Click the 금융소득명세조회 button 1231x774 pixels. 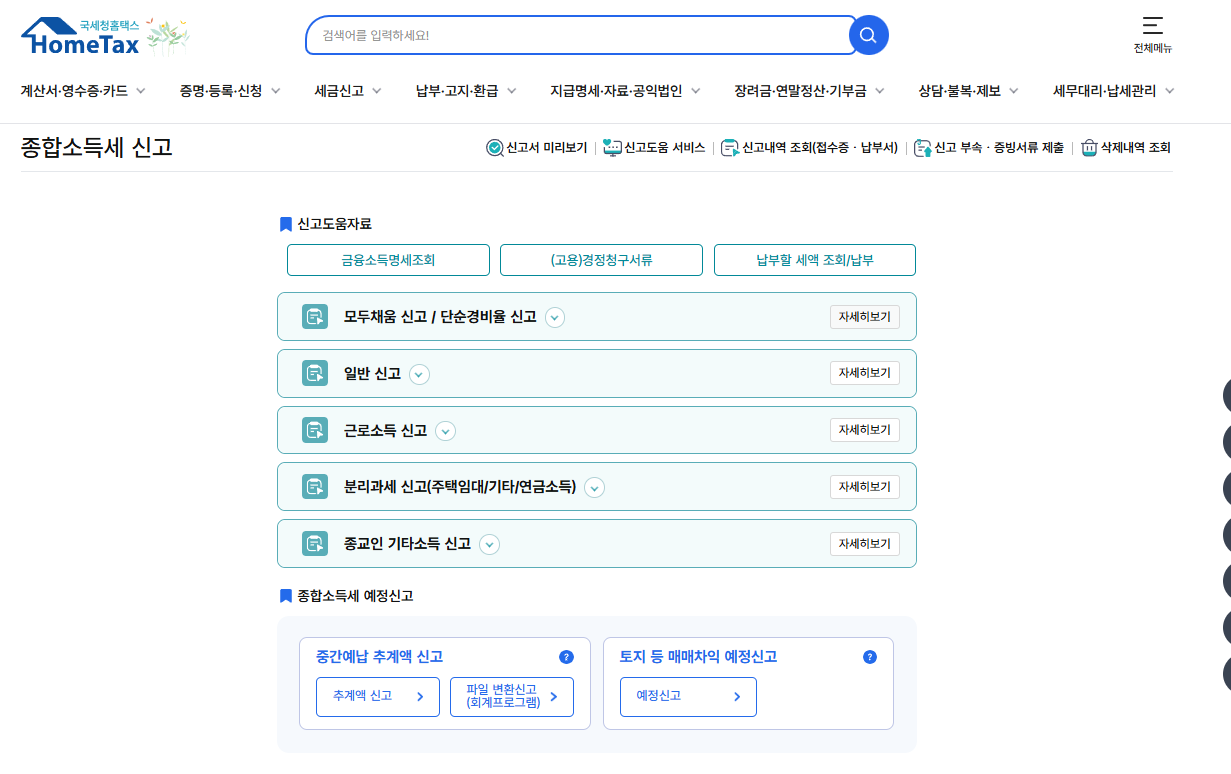click(388, 259)
